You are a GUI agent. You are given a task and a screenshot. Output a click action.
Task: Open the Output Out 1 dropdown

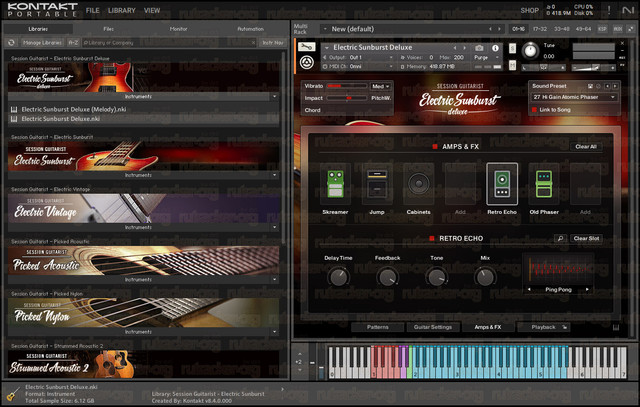click(358, 58)
